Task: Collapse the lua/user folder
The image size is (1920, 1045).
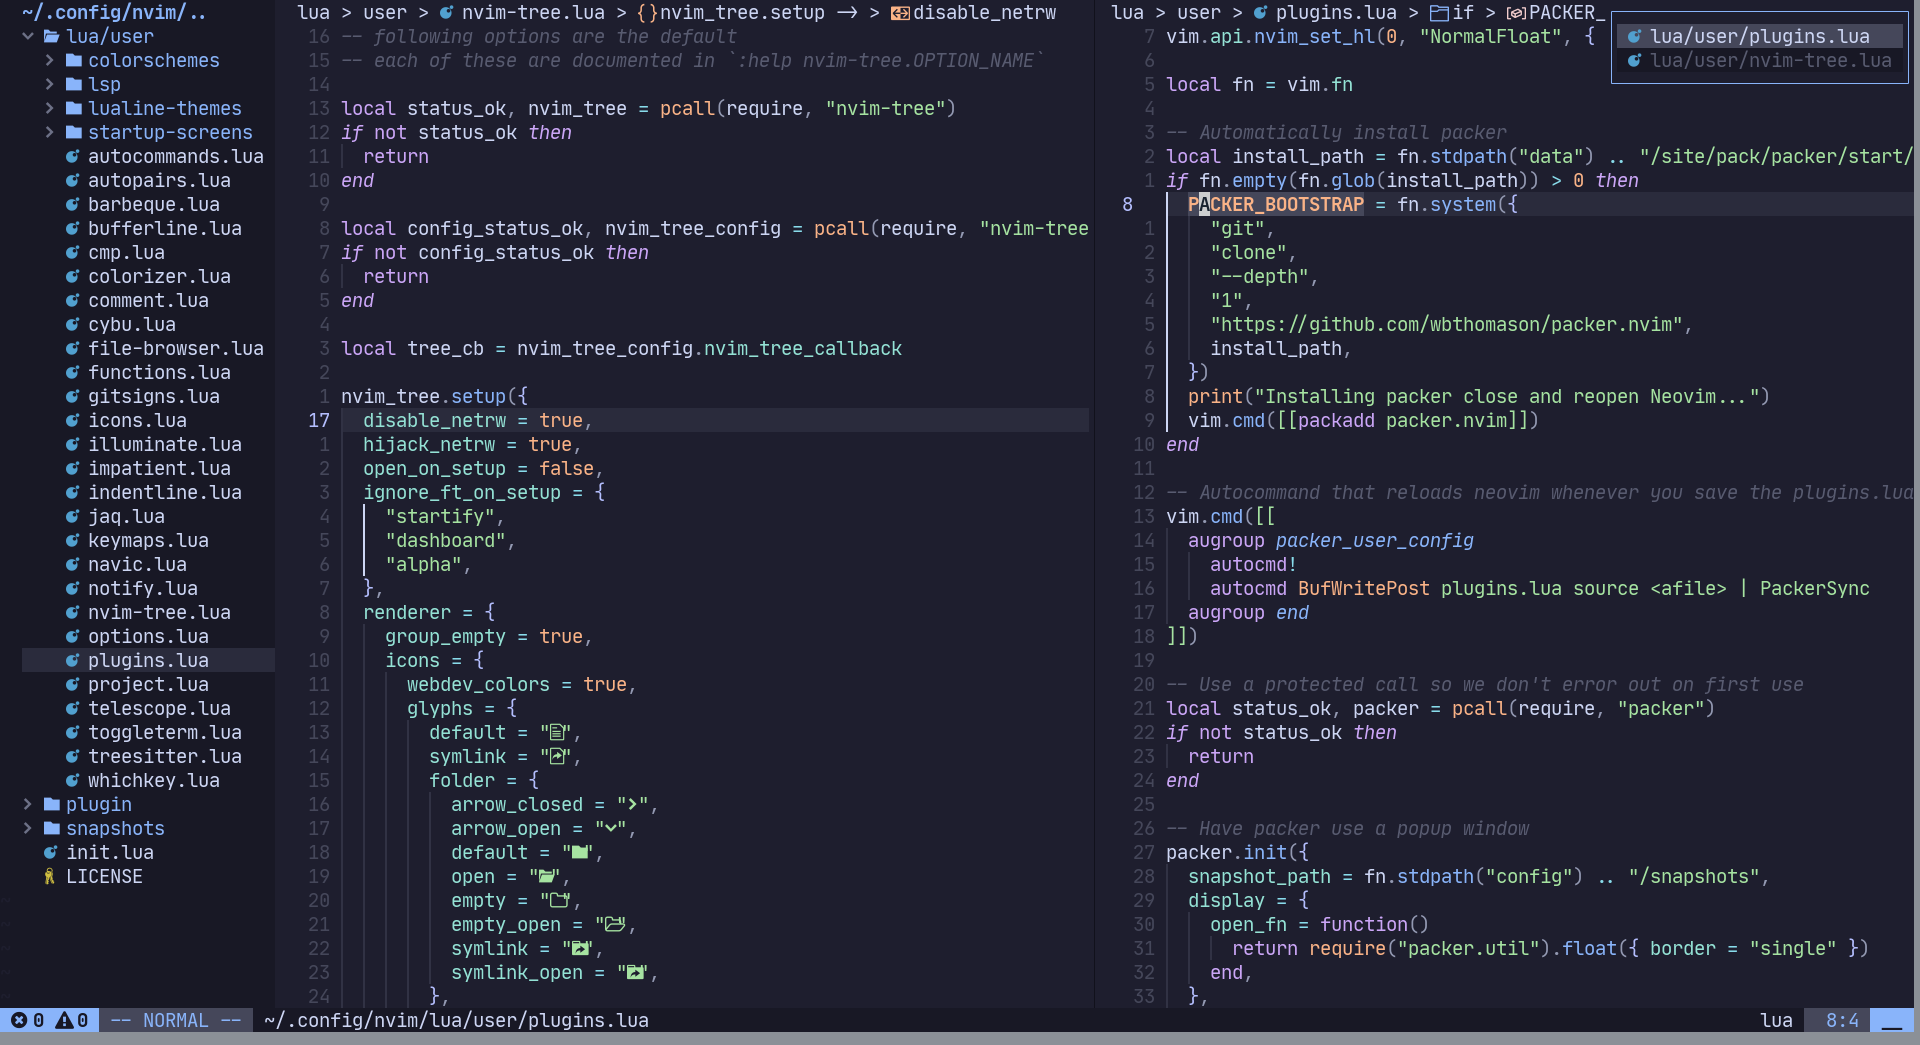Action: 27,36
